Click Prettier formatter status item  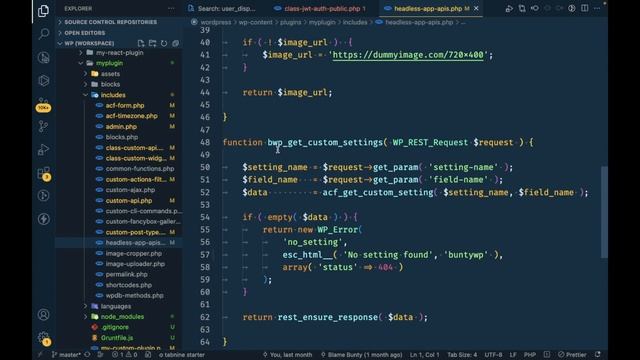[x=572, y=355]
